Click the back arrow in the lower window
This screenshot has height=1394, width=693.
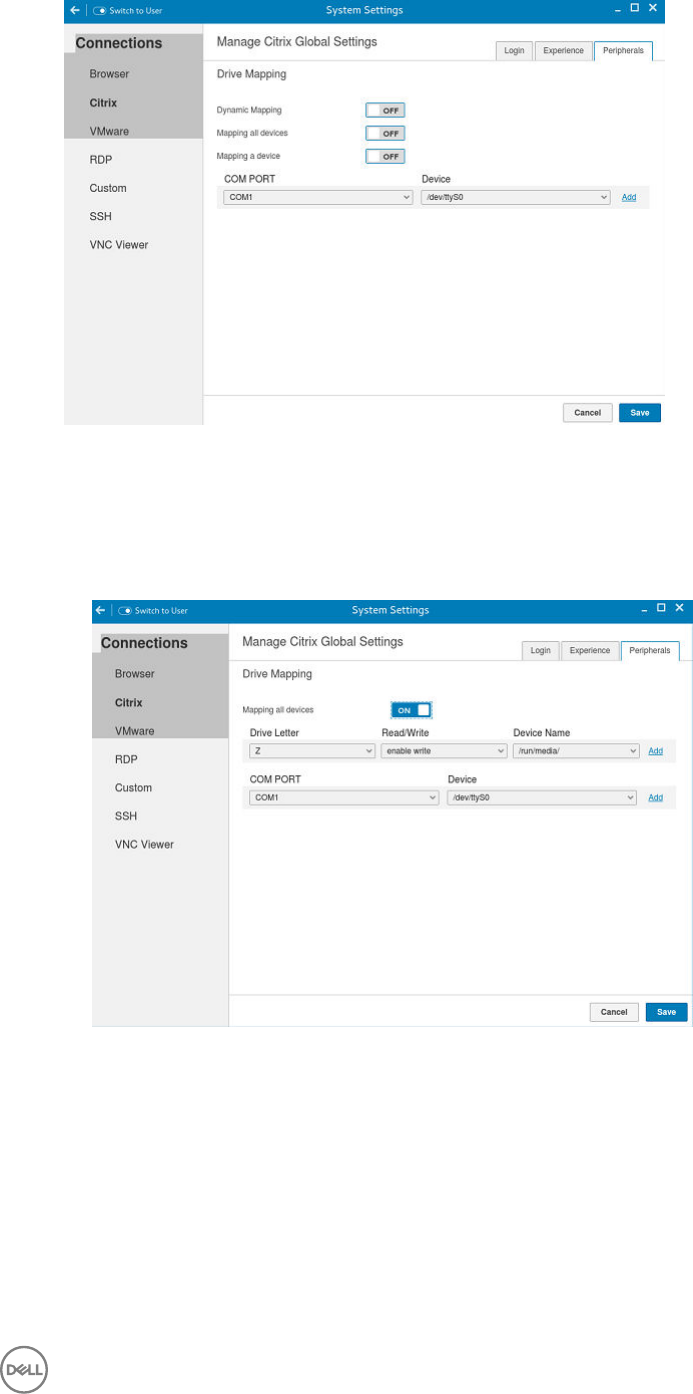[x=100, y=610]
